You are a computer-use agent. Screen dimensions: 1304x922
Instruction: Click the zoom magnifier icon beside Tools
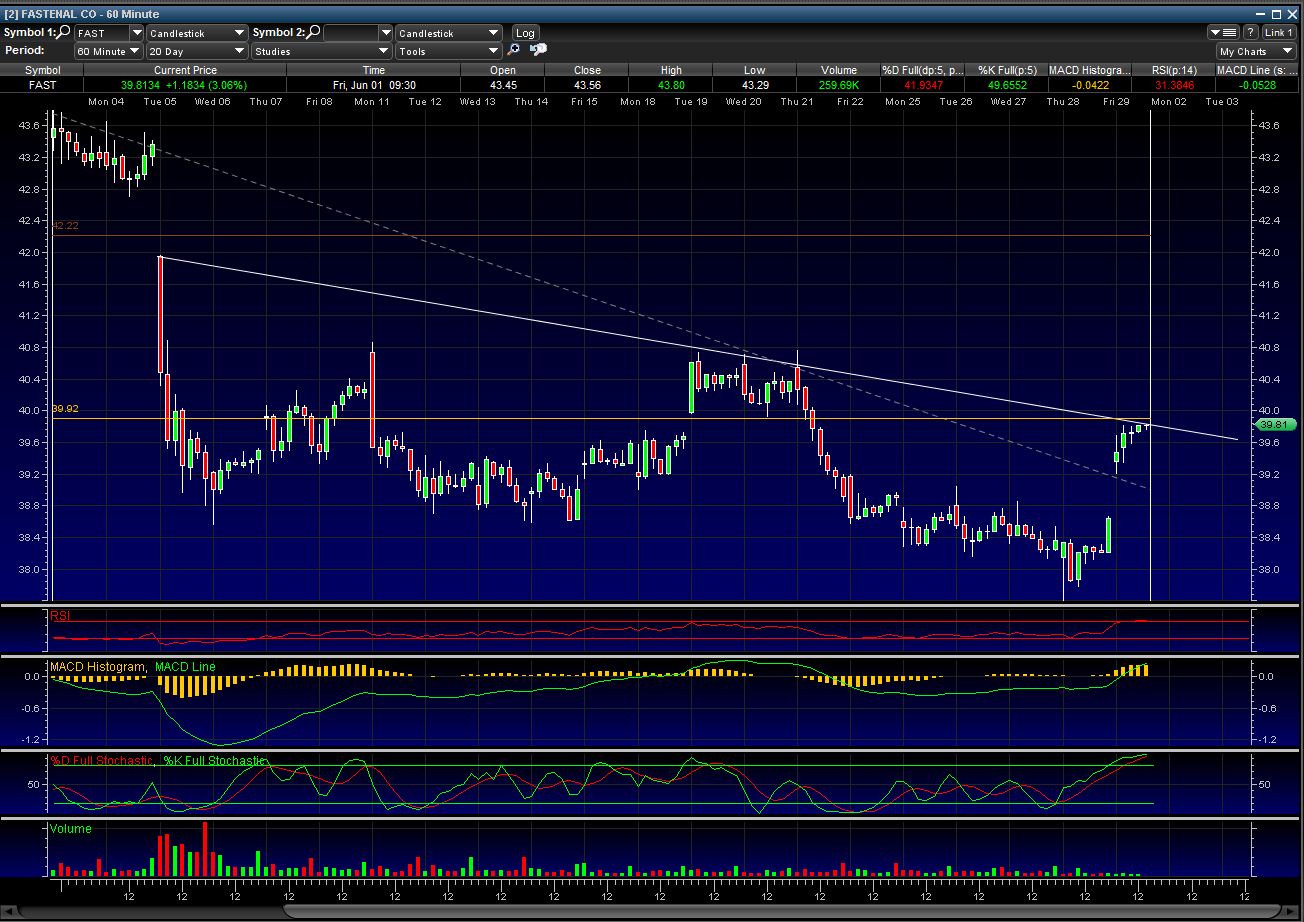point(515,51)
